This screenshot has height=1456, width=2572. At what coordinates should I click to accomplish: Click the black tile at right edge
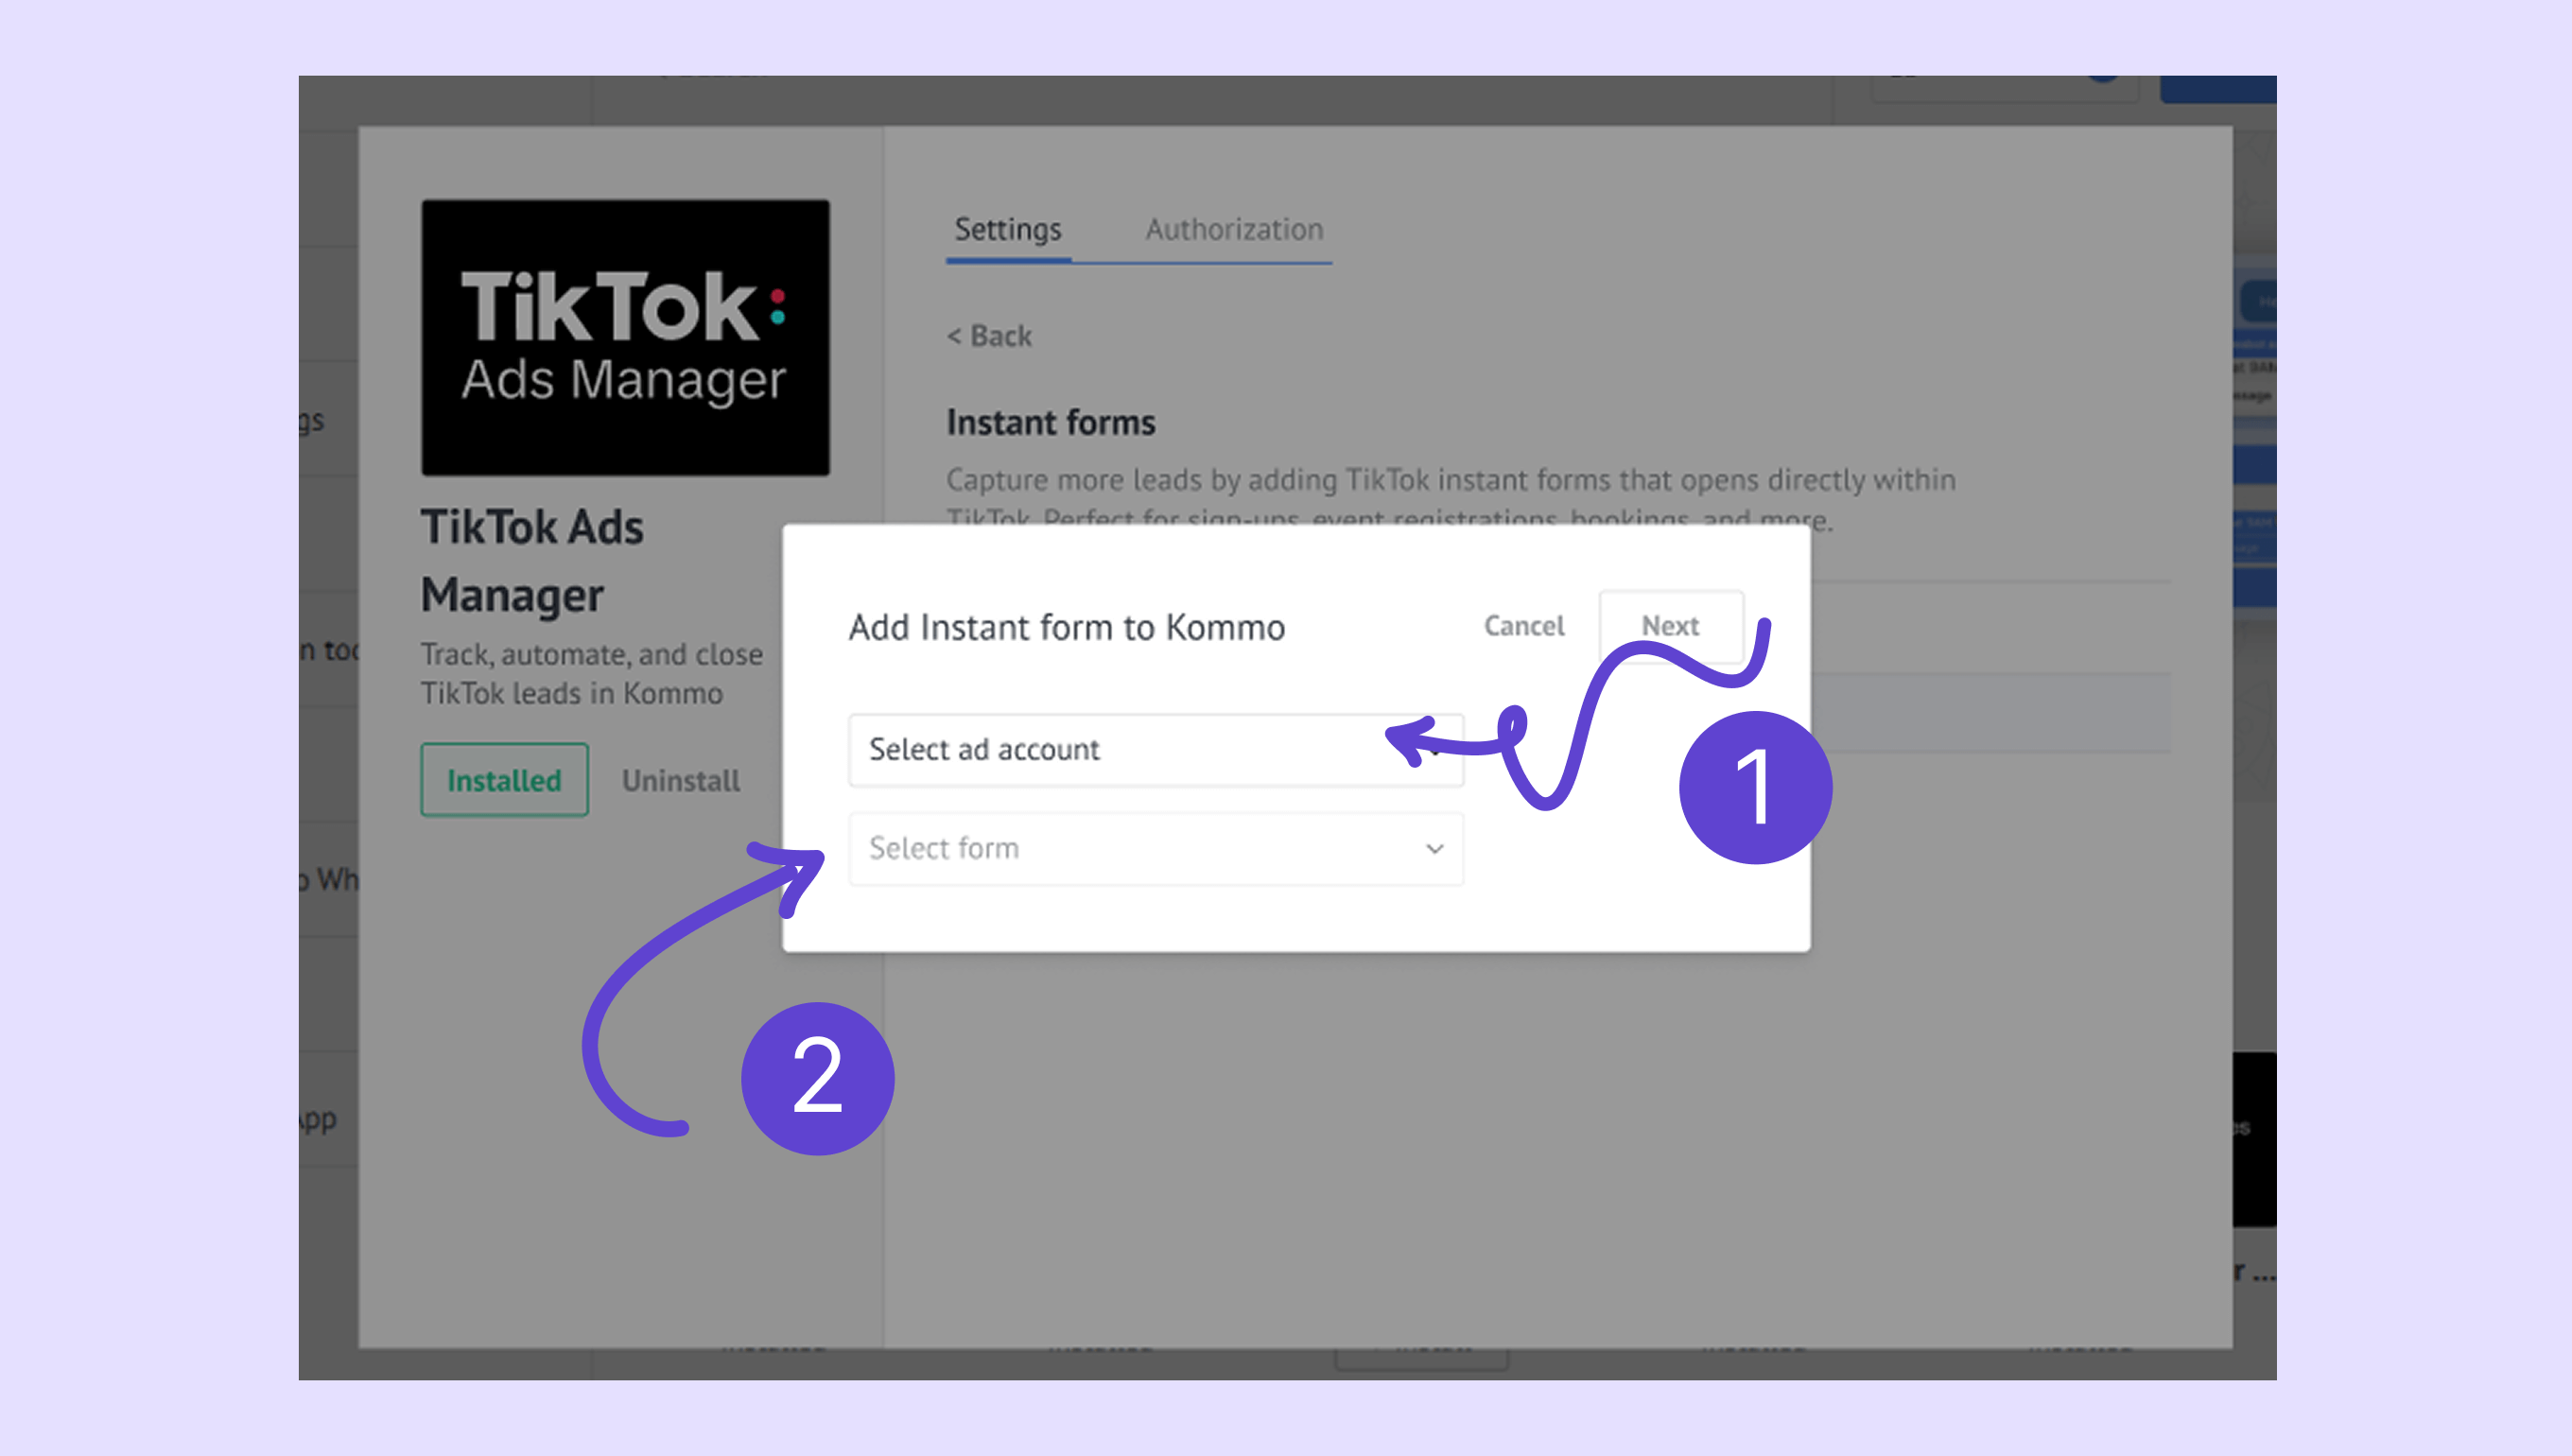pyautogui.click(x=2254, y=1139)
